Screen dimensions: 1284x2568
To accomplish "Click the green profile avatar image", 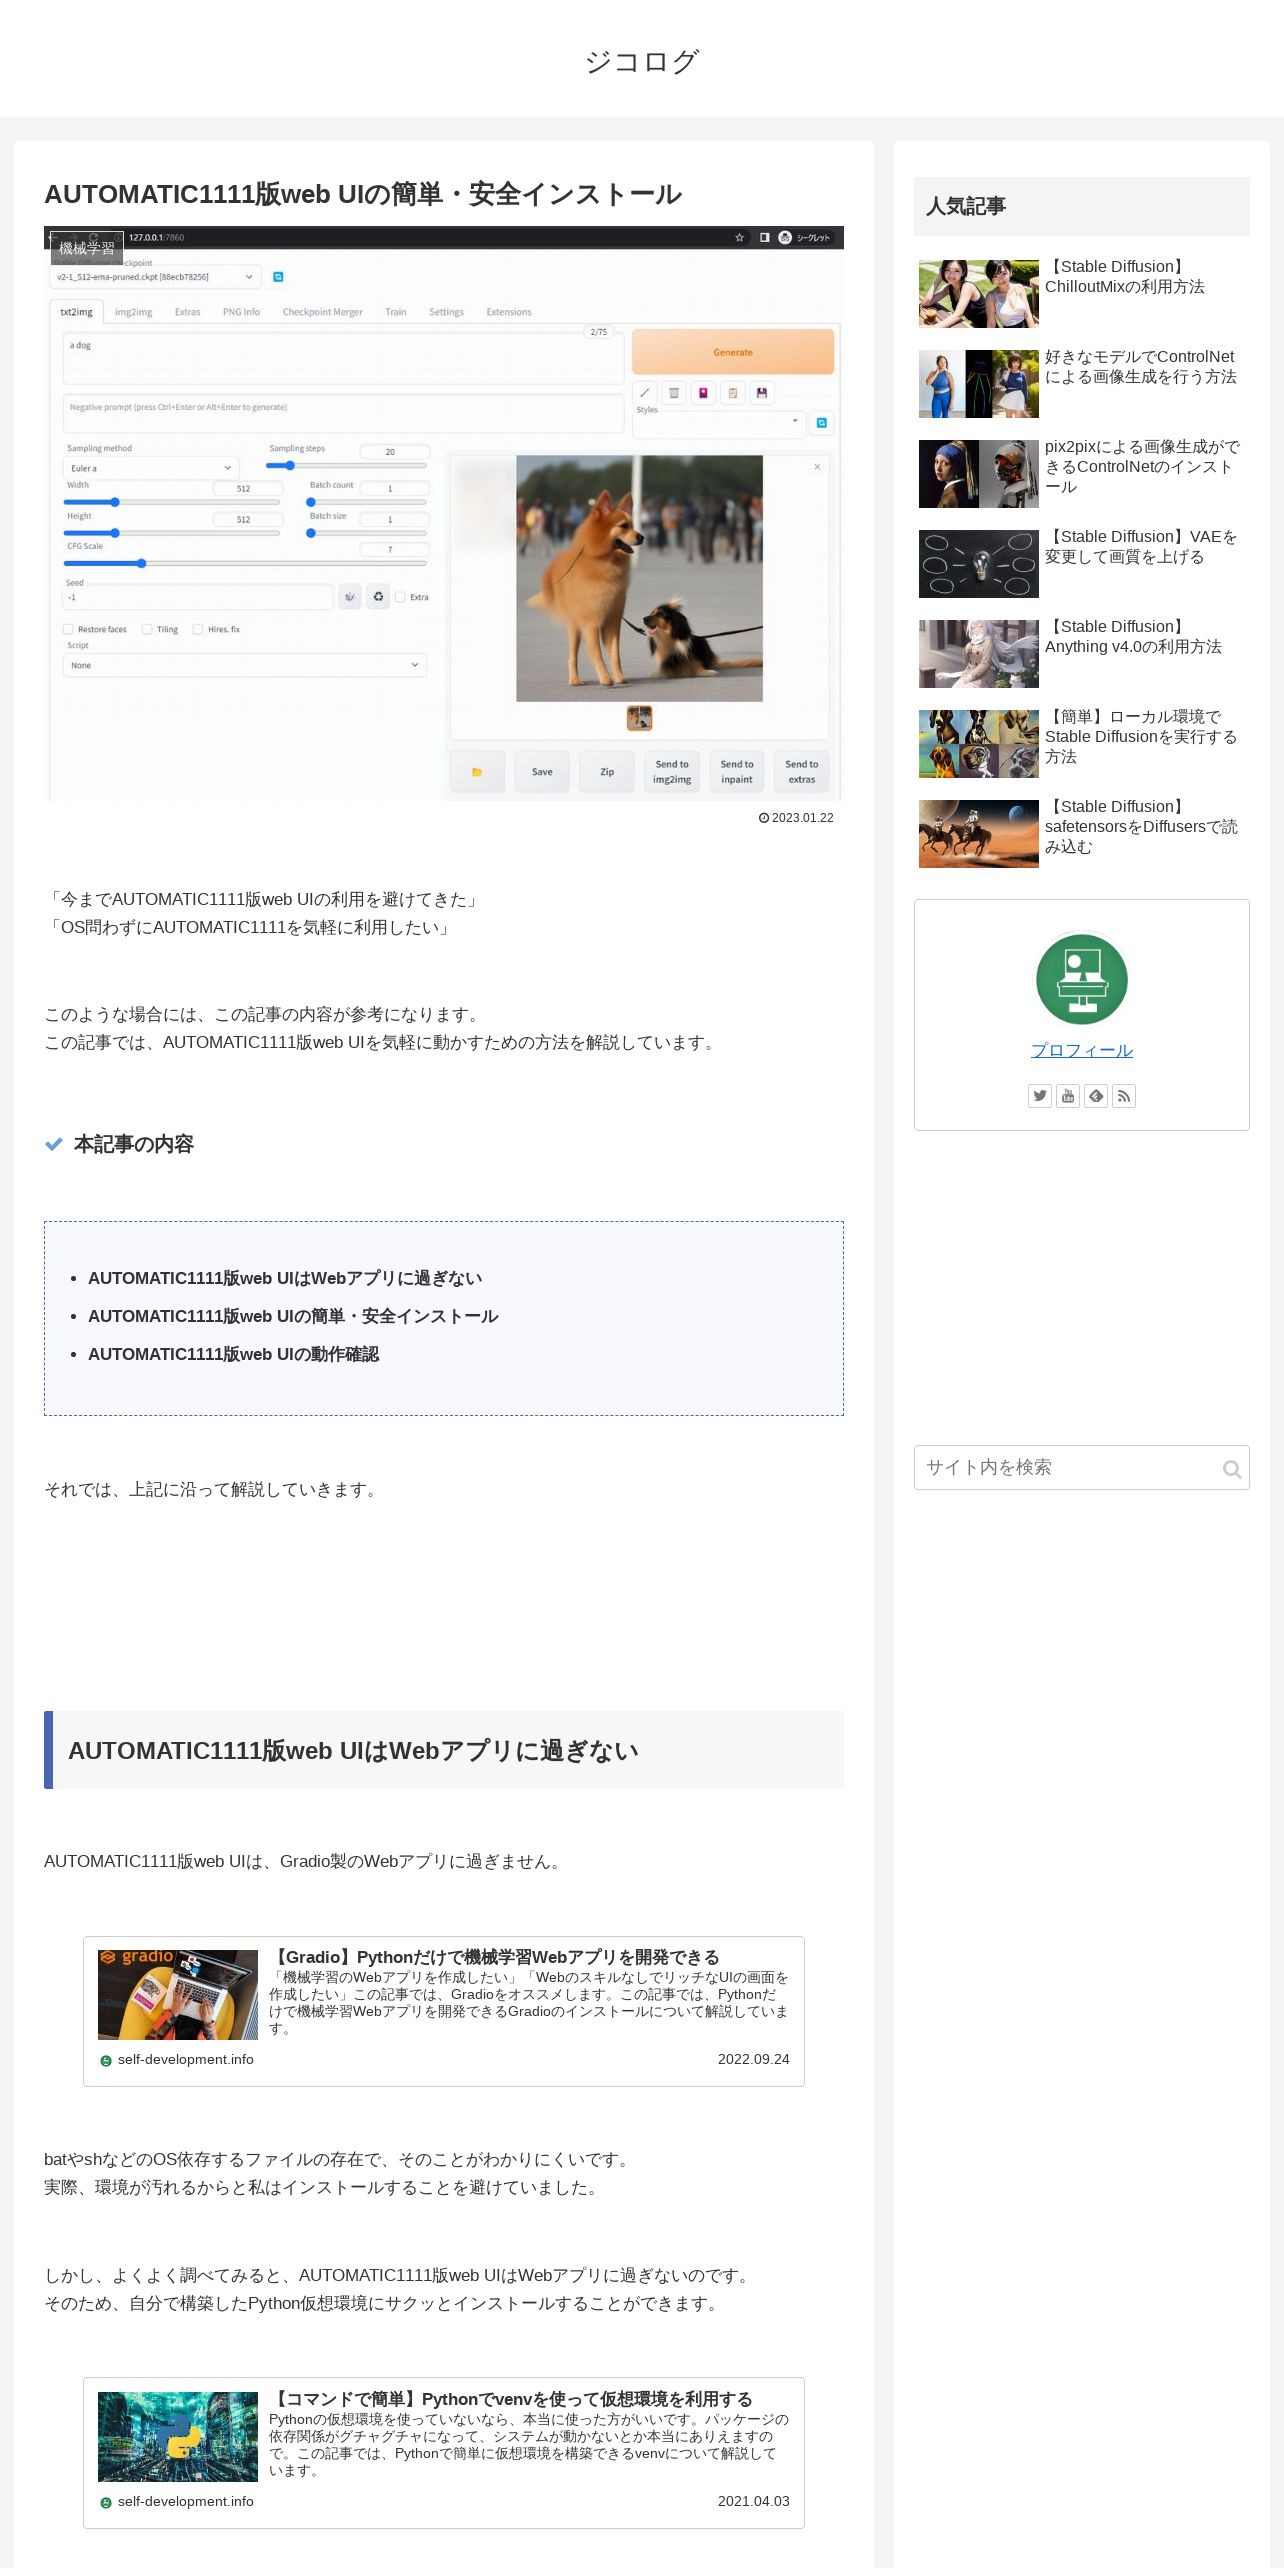I will pos(1082,979).
